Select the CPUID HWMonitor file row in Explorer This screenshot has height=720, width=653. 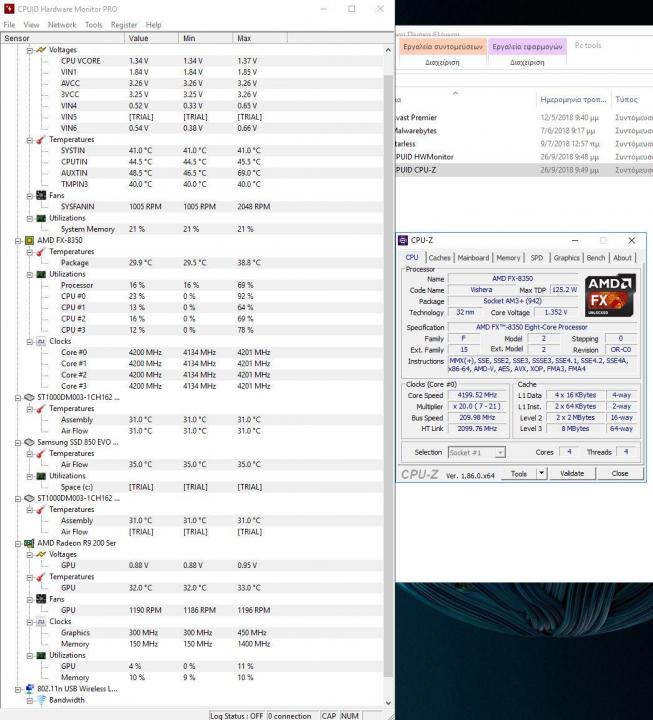524,157
